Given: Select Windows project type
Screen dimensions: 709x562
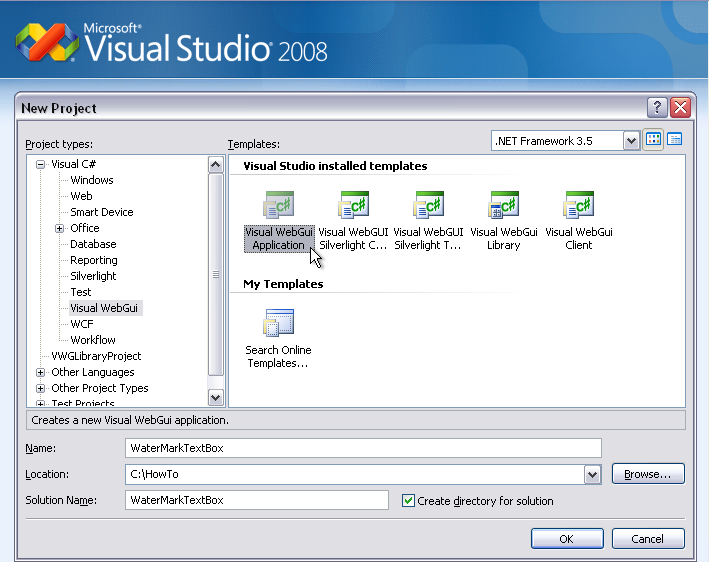Looking at the screenshot, I should pyautogui.click(x=92, y=180).
